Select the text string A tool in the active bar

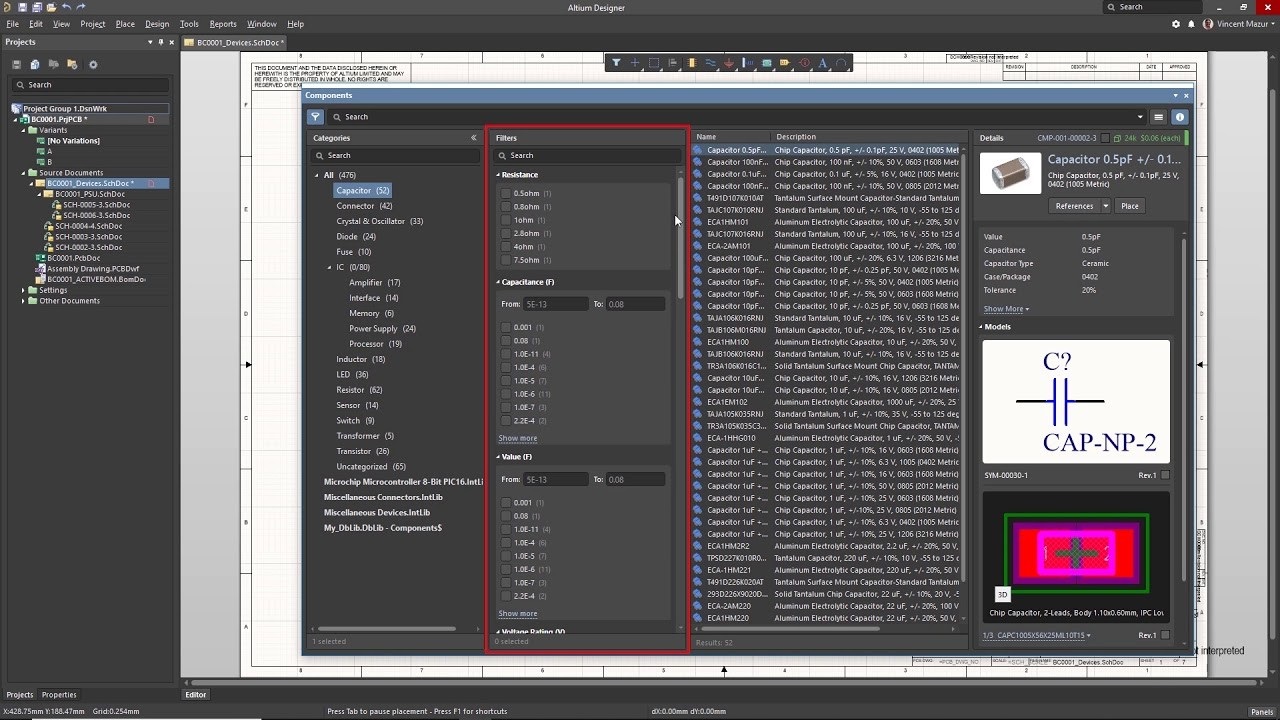[823, 63]
